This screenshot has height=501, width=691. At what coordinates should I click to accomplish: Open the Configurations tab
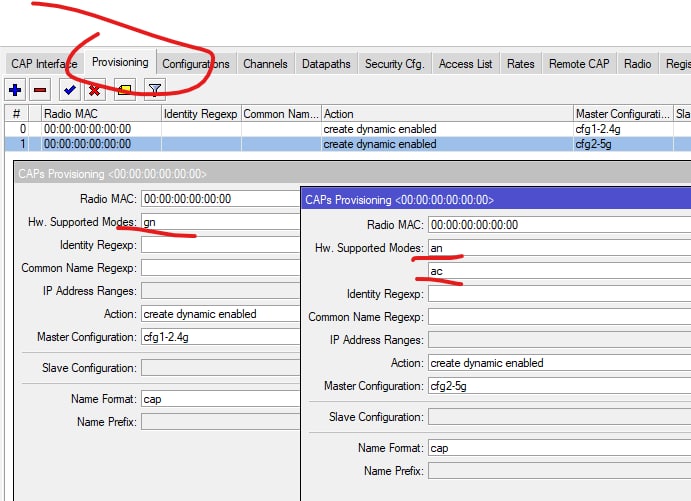(196, 64)
